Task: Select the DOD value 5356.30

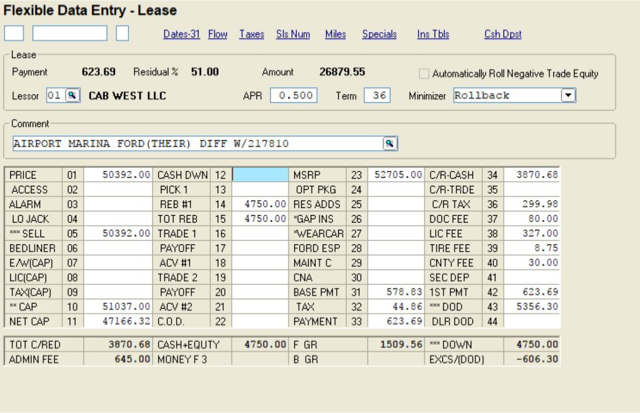Action: (532, 306)
